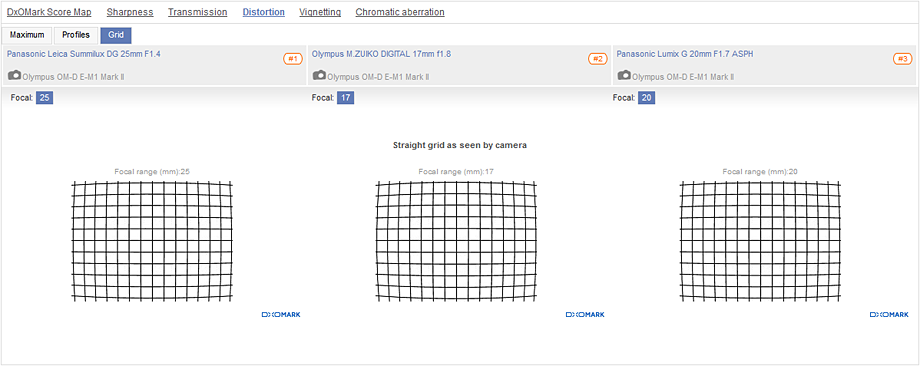Click the 17mm distortion grid image
Viewport: 920px width, 366px height.
(456, 241)
